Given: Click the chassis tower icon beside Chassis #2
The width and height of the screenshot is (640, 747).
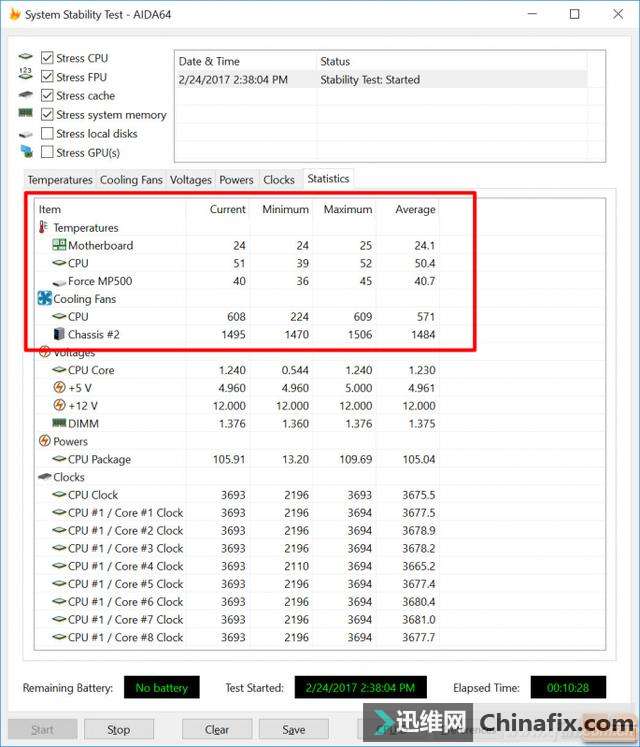Looking at the screenshot, I should tap(59, 333).
